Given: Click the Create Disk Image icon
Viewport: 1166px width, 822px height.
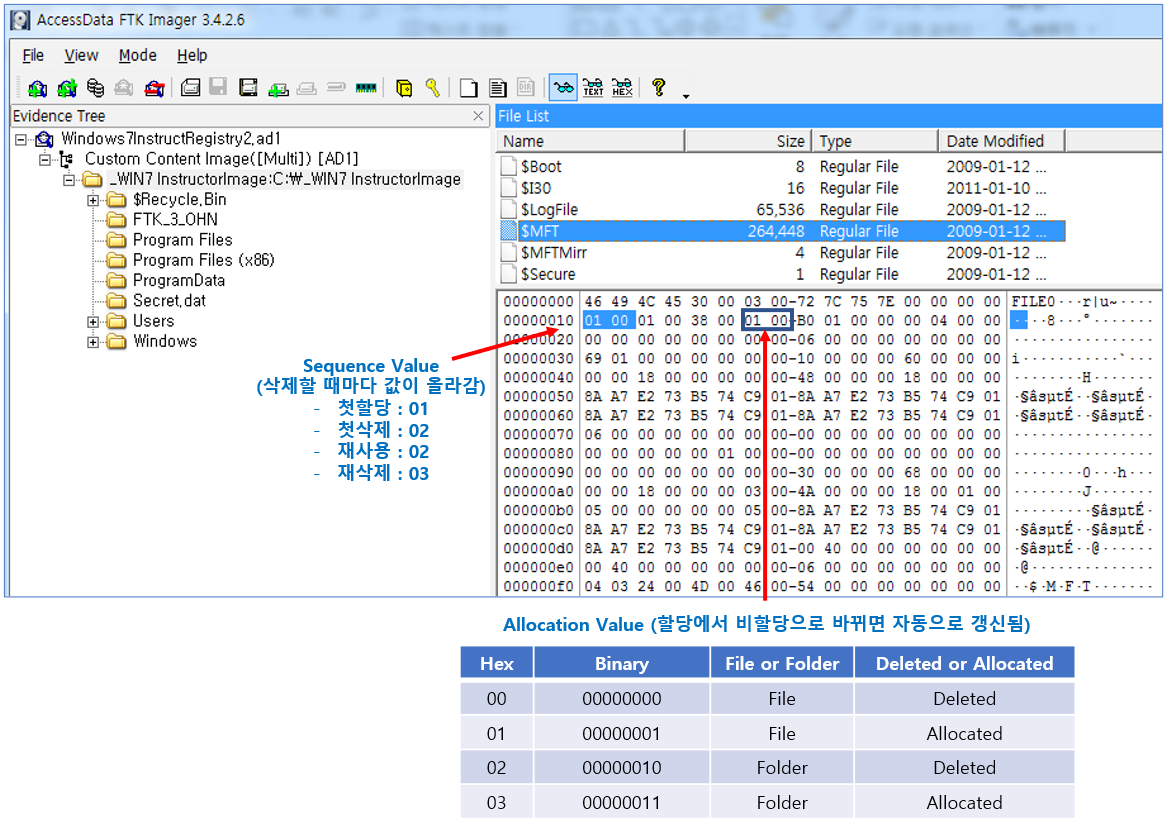Looking at the screenshot, I should 190,88.
